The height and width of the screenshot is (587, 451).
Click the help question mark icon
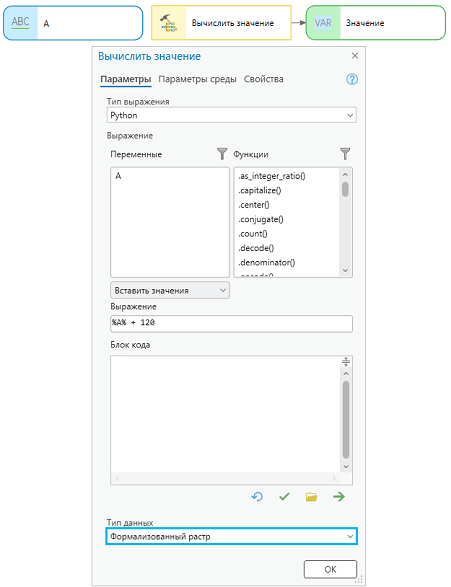(x=351, y=79)
